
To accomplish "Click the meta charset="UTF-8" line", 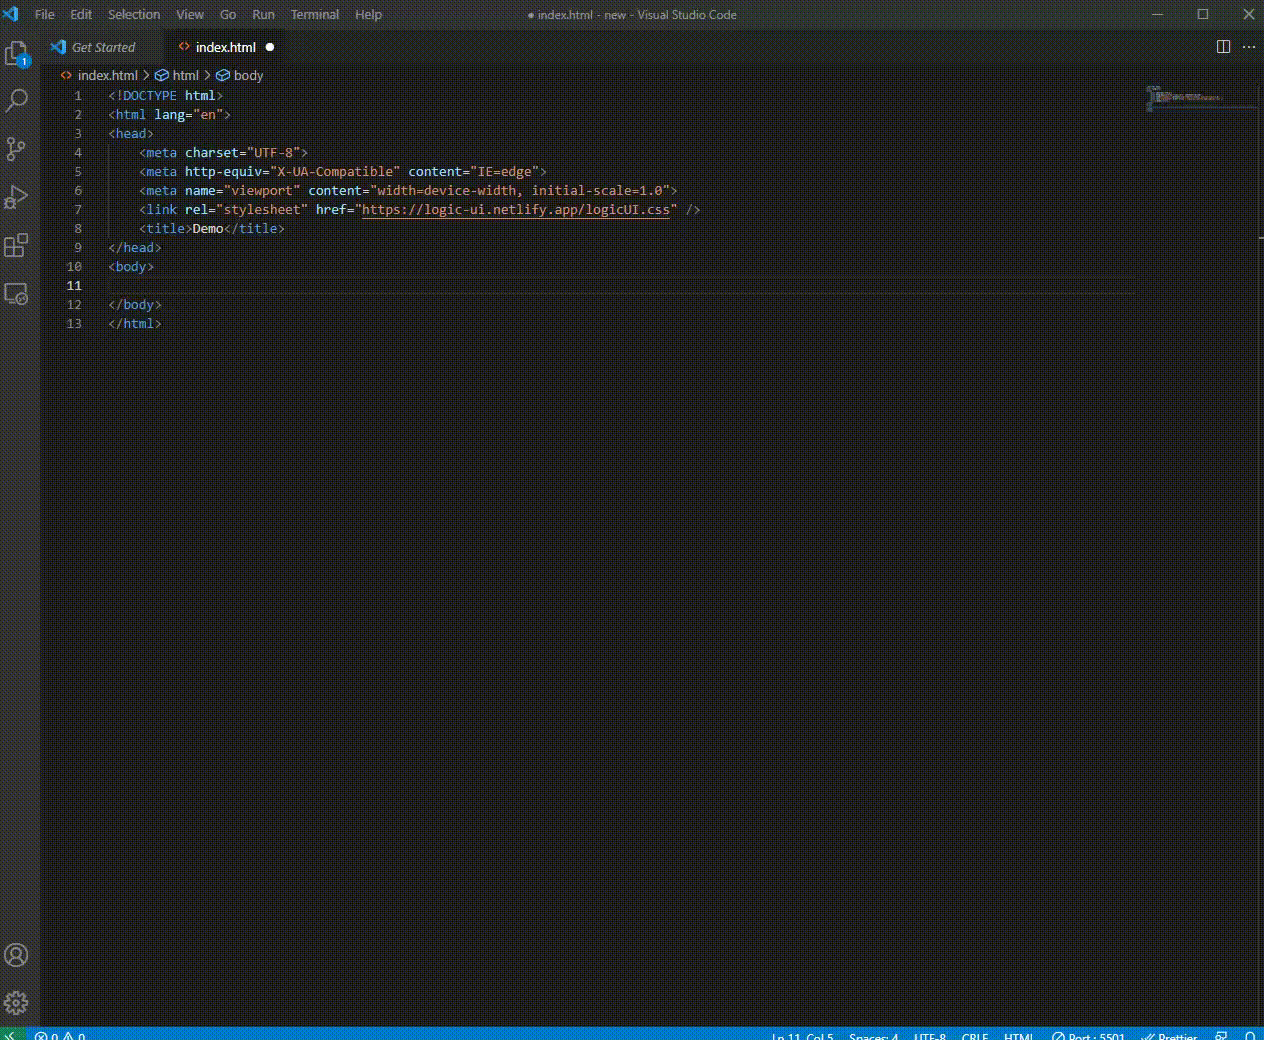I will tap(223, 153).
